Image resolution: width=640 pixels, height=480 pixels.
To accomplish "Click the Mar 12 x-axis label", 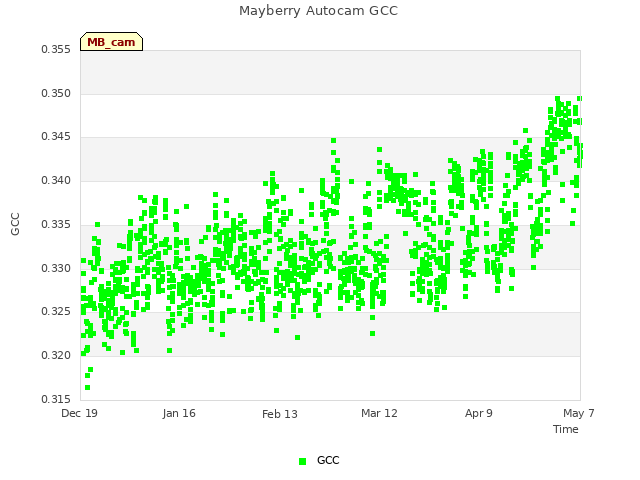I will pyautogui.click(x=379, y=413).
